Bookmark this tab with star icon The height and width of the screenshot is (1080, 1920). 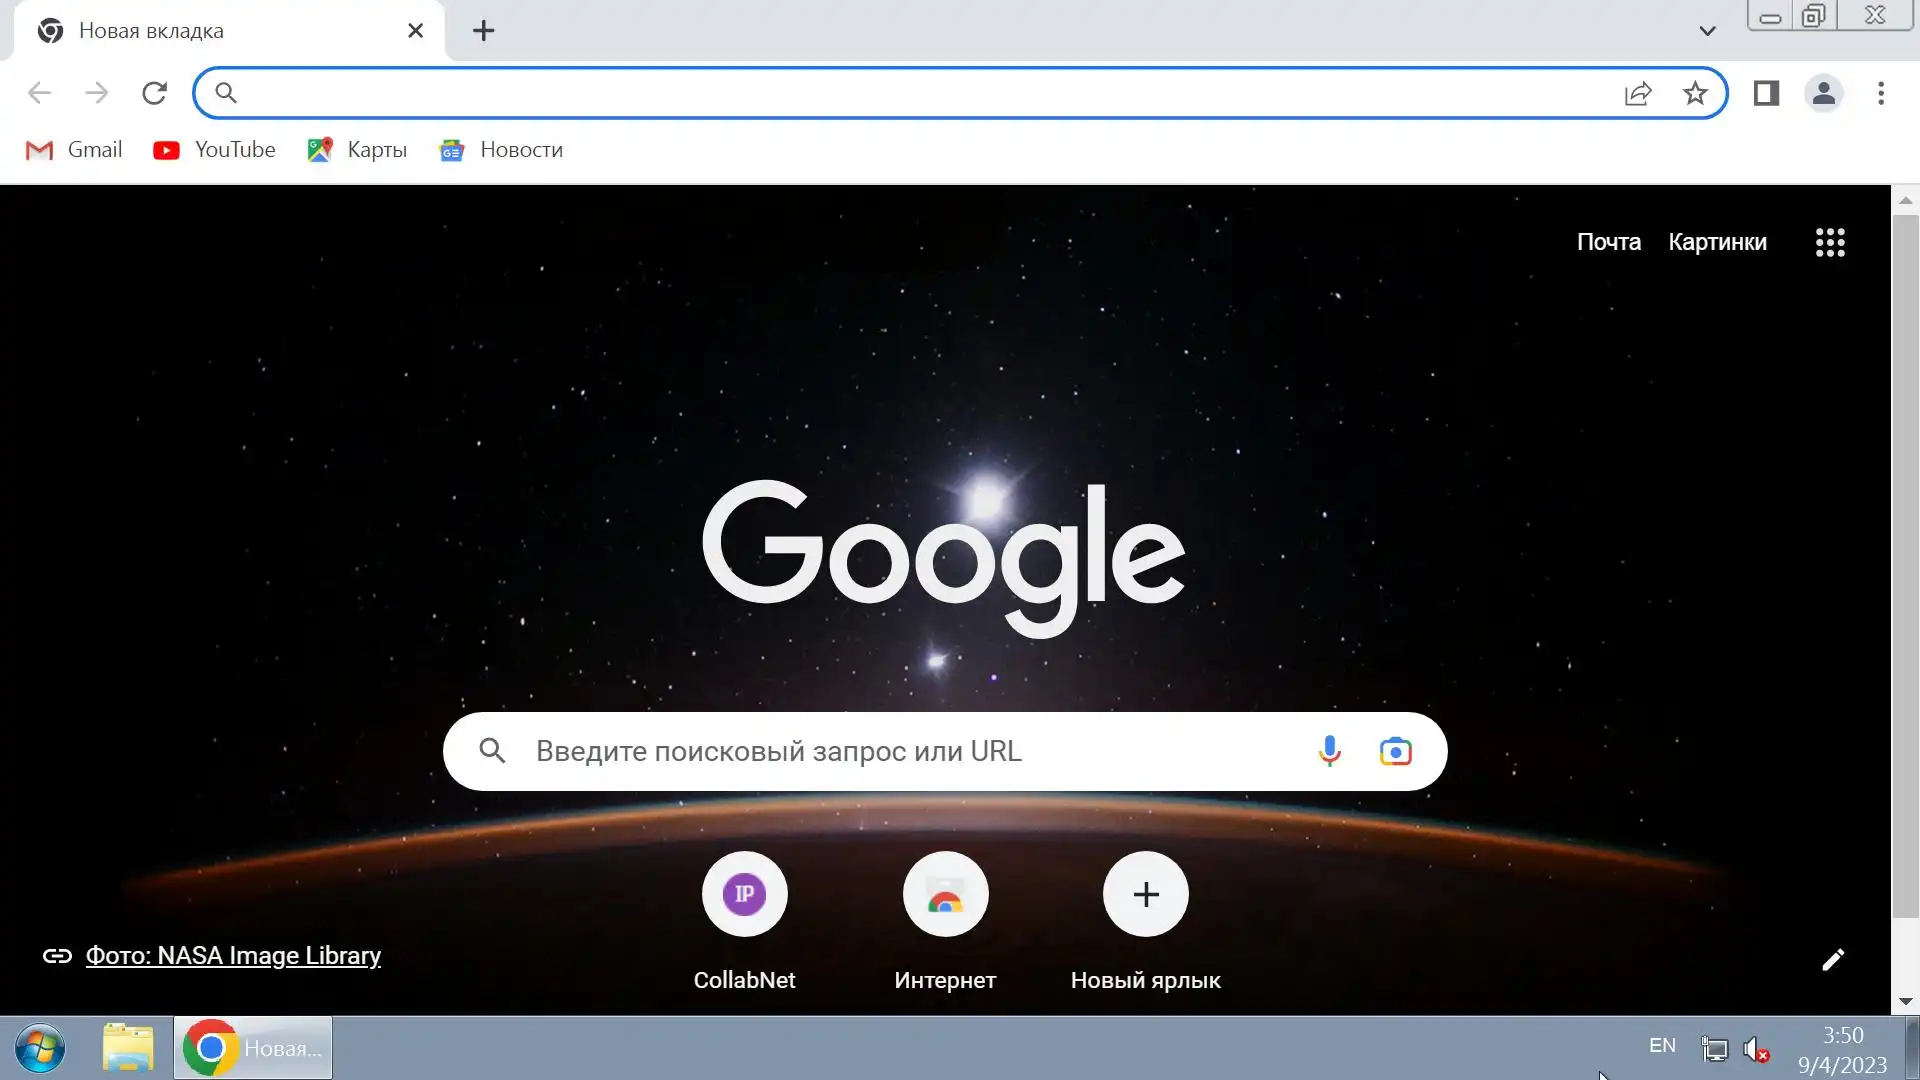(1695, 93)
